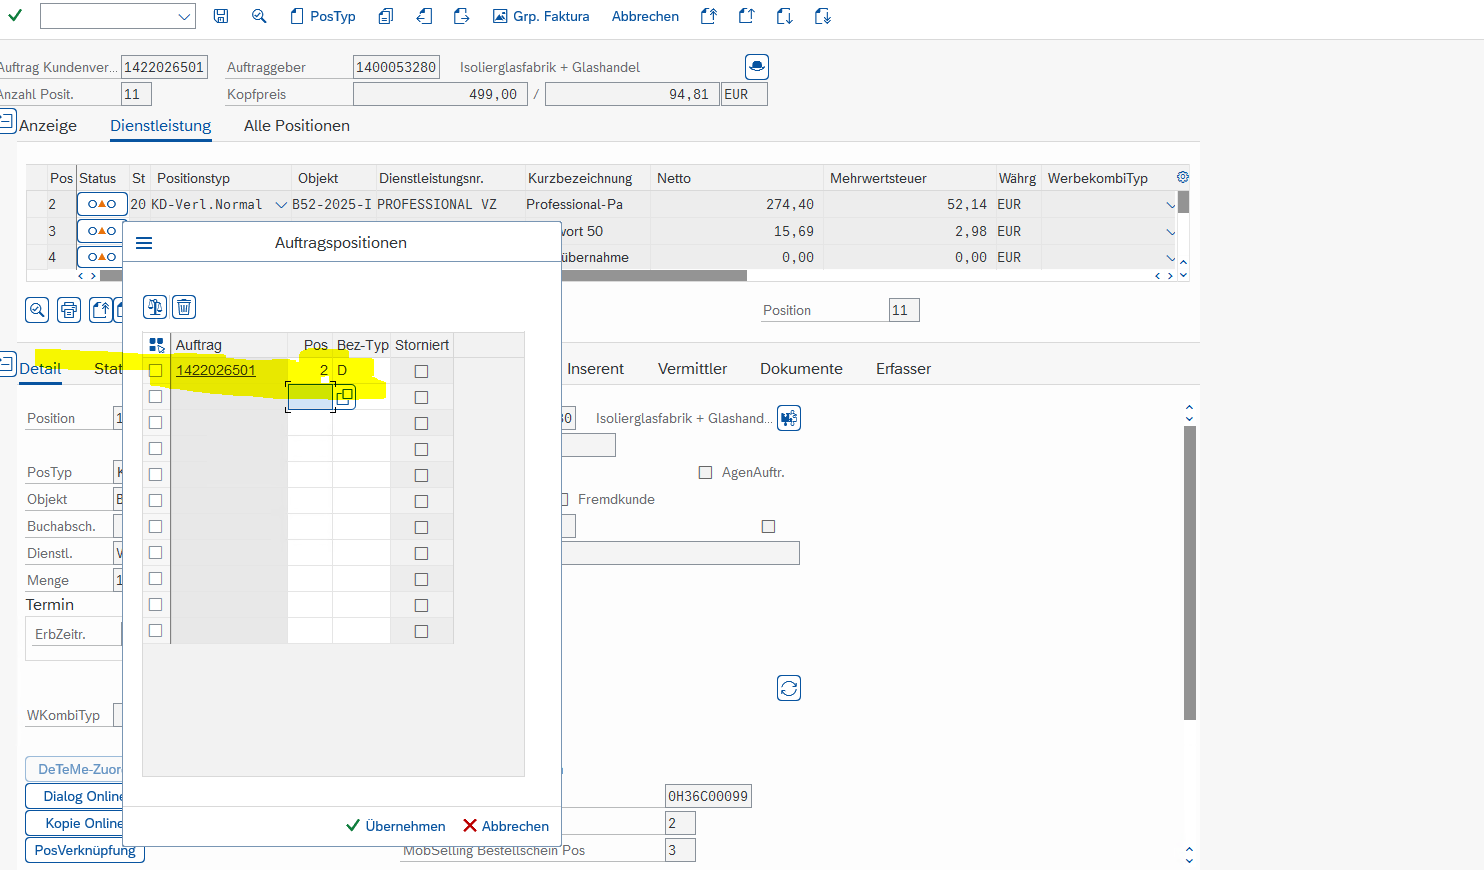Click the Kopie Online button
Viewport: 1484px width, 870px height.
click(74, 823)
